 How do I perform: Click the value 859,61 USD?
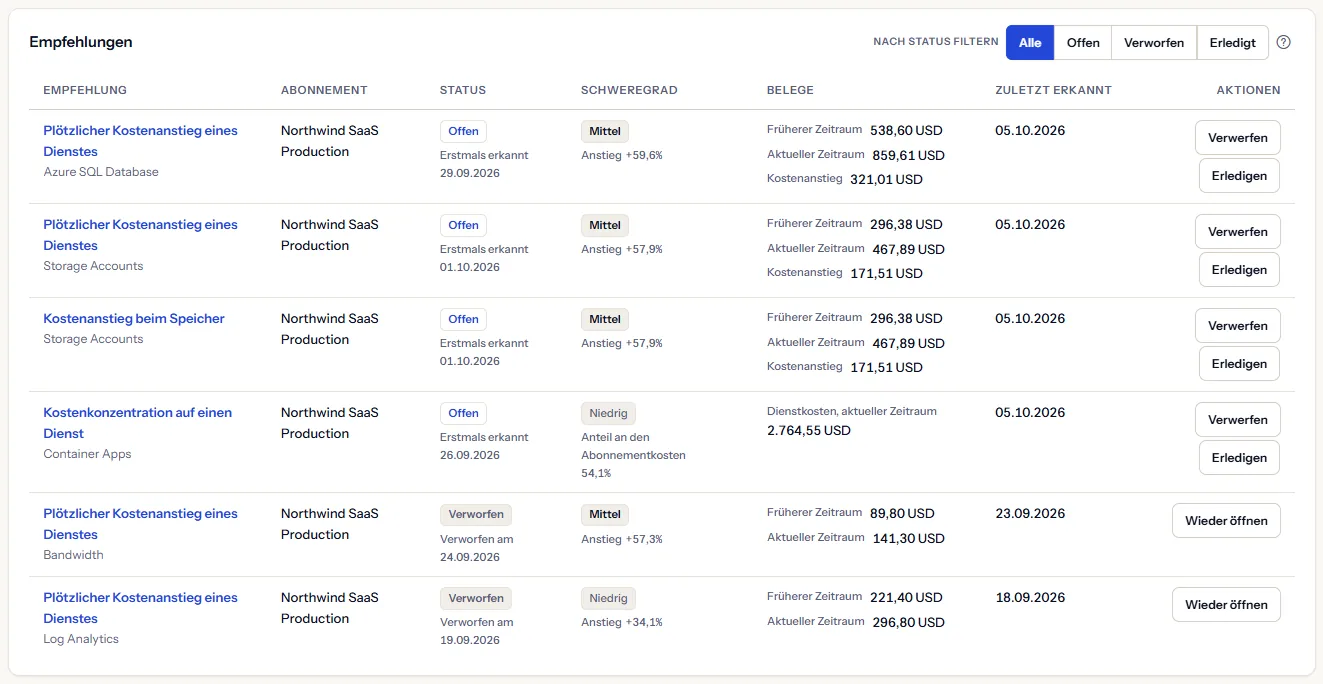click(x=908, y=156)
